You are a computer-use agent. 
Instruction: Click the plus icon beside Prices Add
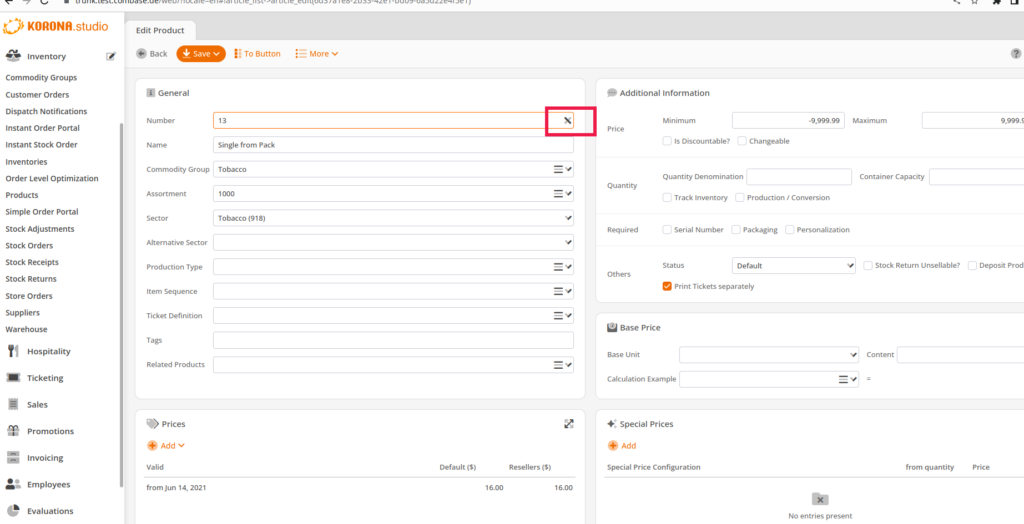[x=152, y=445]
